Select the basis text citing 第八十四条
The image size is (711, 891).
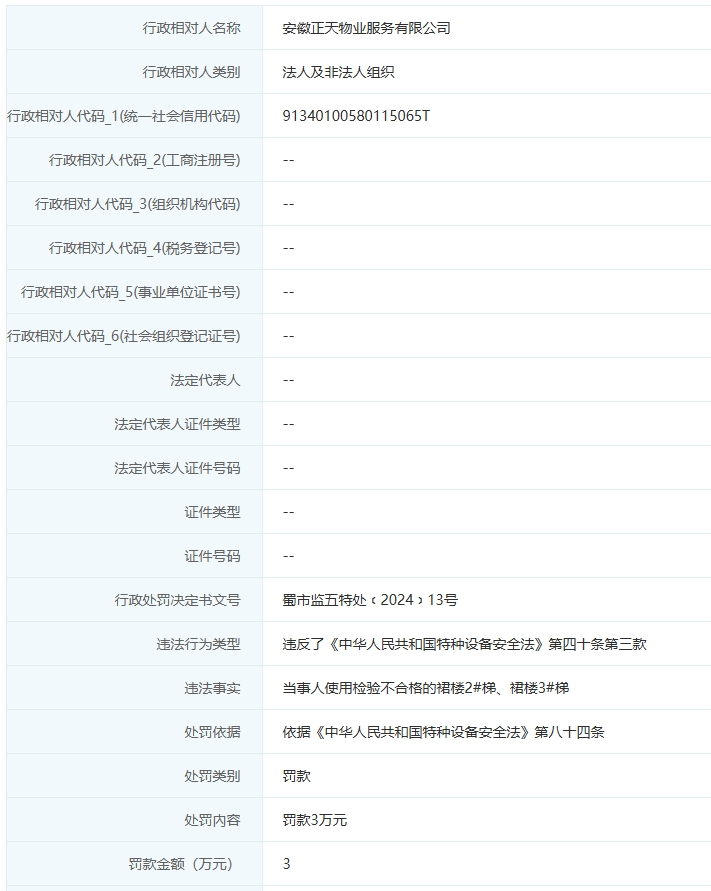coord(443,732)
